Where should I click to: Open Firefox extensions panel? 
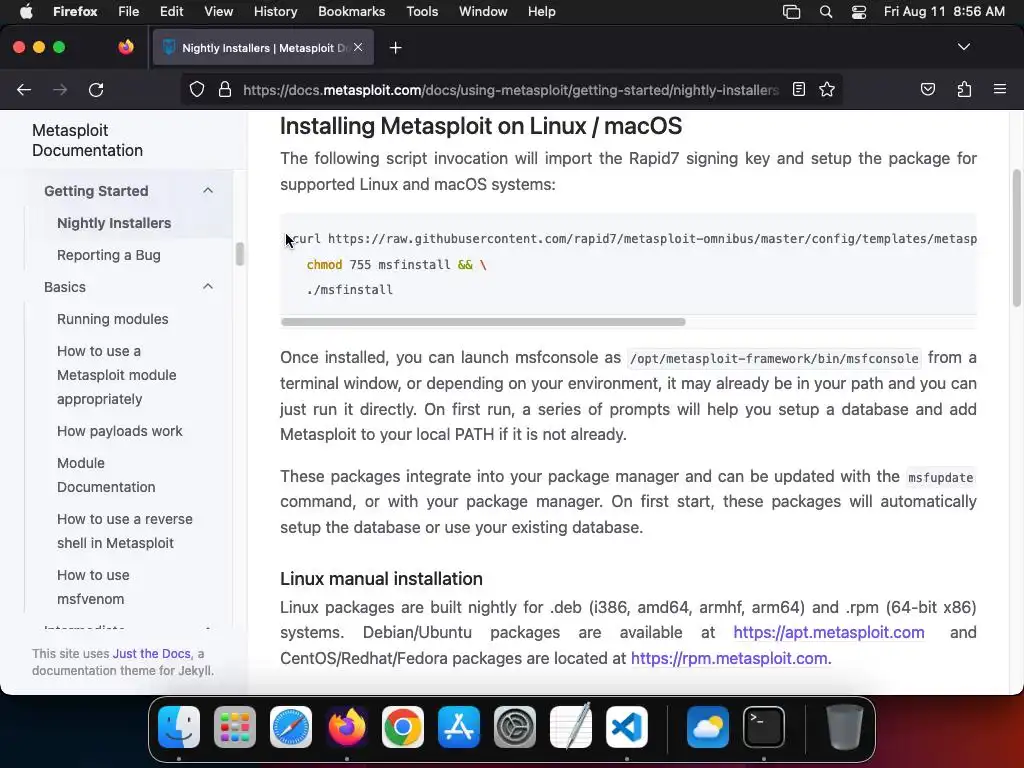pos(964,89)
